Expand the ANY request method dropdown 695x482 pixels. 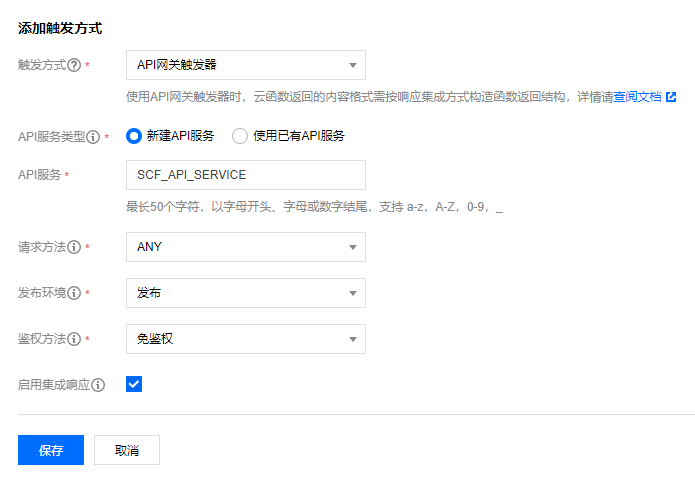coord(245,247)
